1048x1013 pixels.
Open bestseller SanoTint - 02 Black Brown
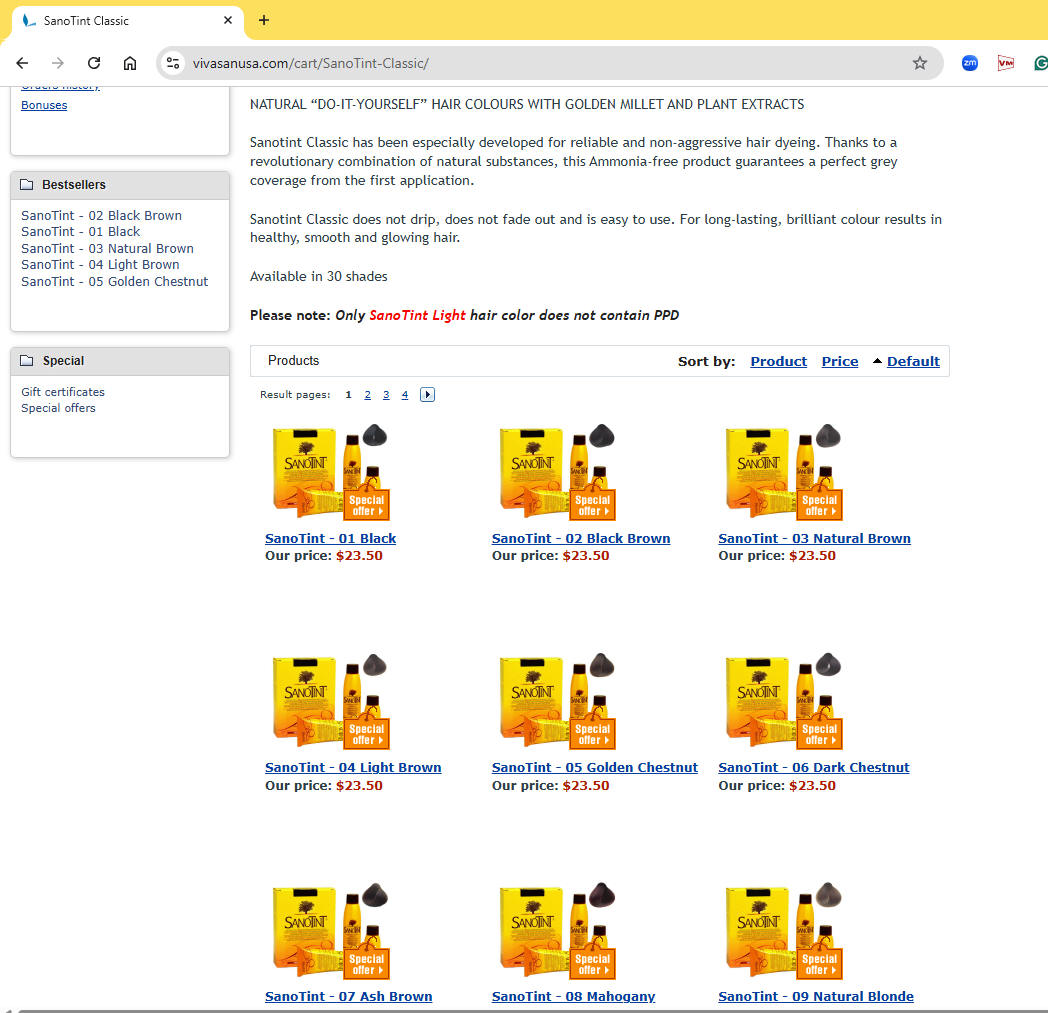[x=102, y=215]
